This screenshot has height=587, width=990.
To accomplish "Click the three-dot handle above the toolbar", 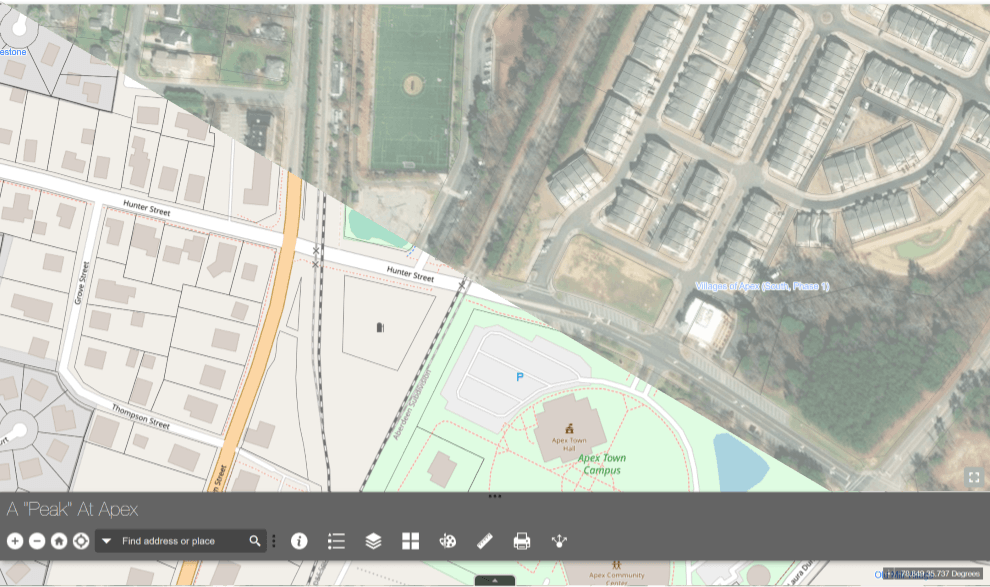I will click(x=495, y=496).
